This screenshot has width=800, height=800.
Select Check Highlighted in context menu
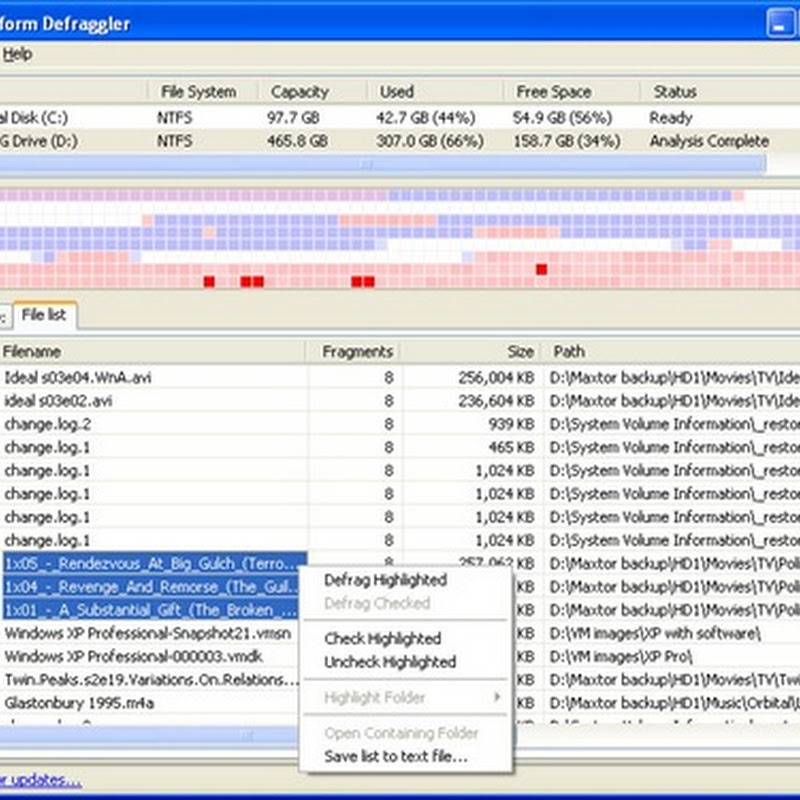pos(383,638)
